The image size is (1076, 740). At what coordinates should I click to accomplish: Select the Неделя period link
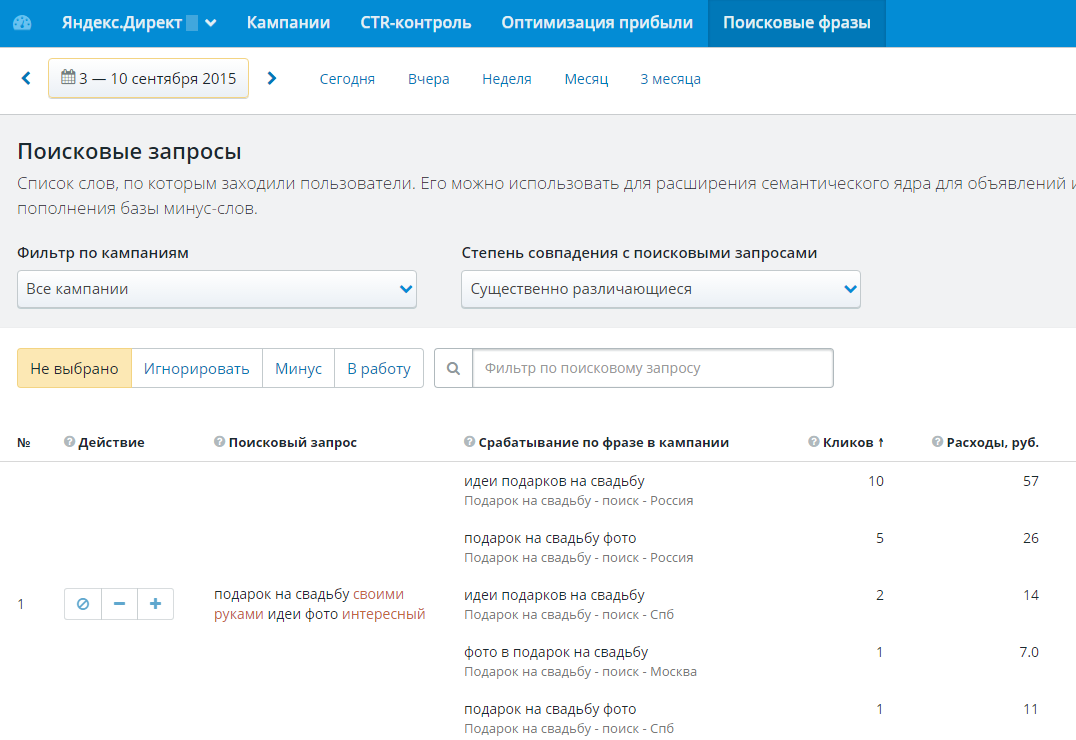[506, 79]
